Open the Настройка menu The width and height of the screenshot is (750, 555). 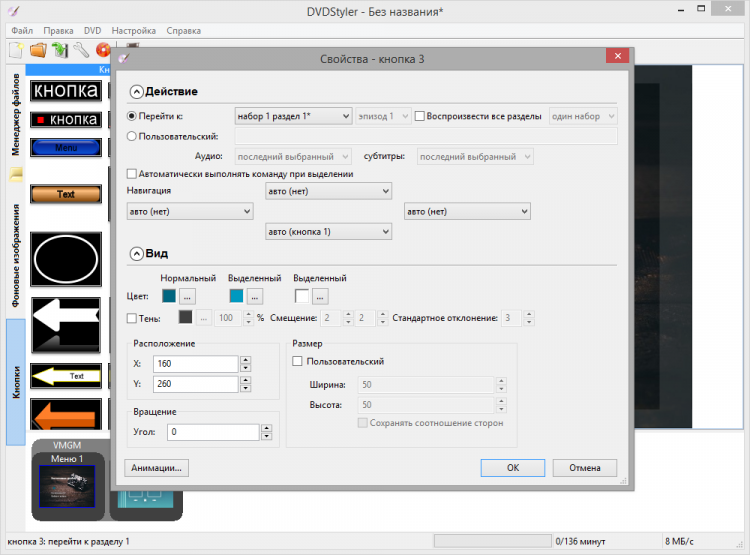click(133, 31)
